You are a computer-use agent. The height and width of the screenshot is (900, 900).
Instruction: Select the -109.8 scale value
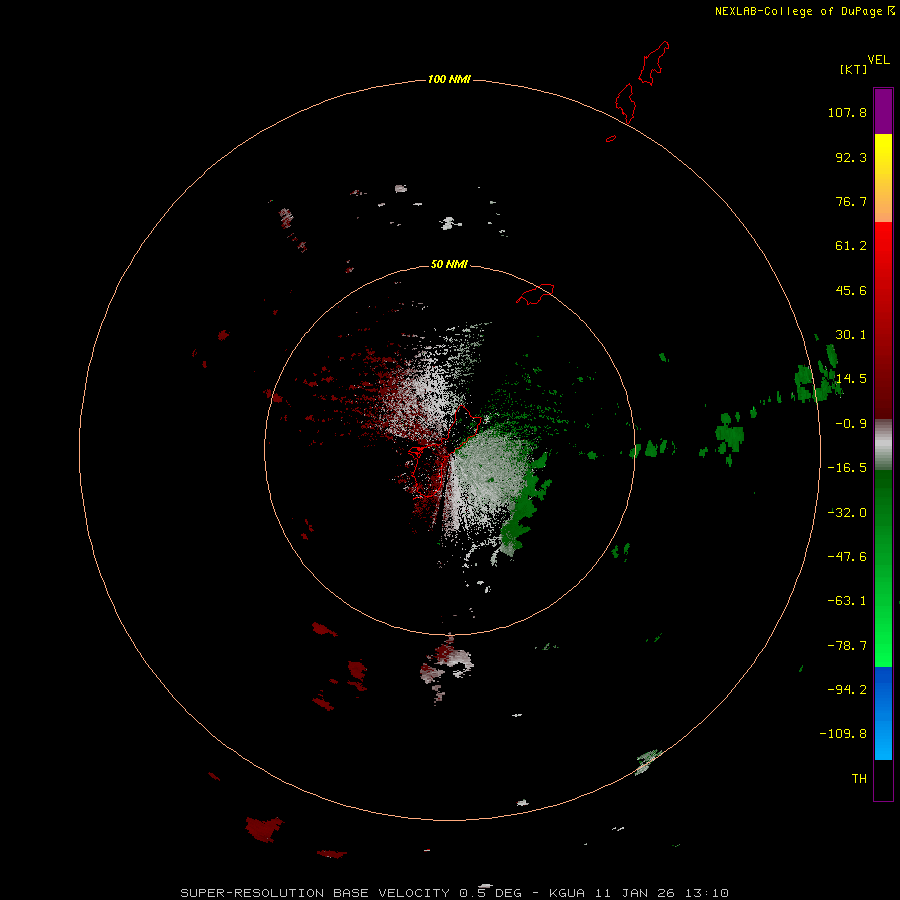843,734
